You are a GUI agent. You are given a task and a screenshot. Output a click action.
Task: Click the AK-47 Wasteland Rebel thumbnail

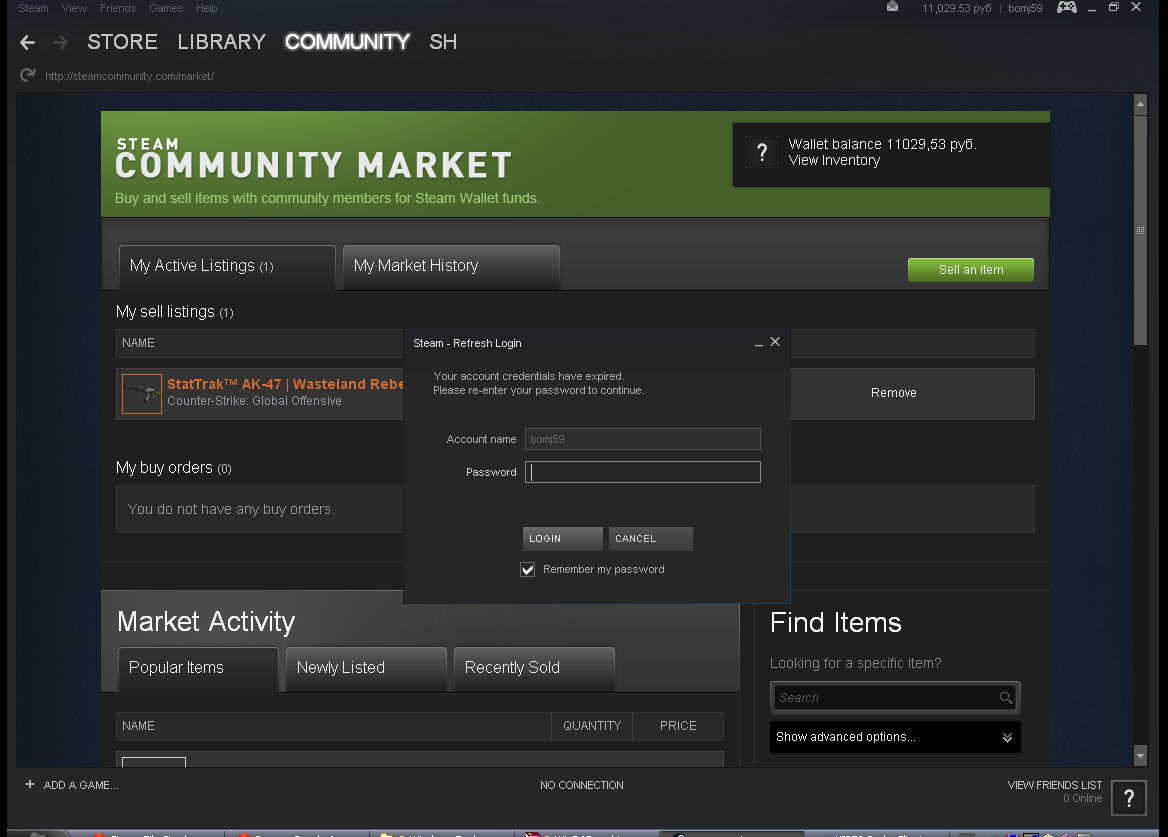tap(142, 393)
